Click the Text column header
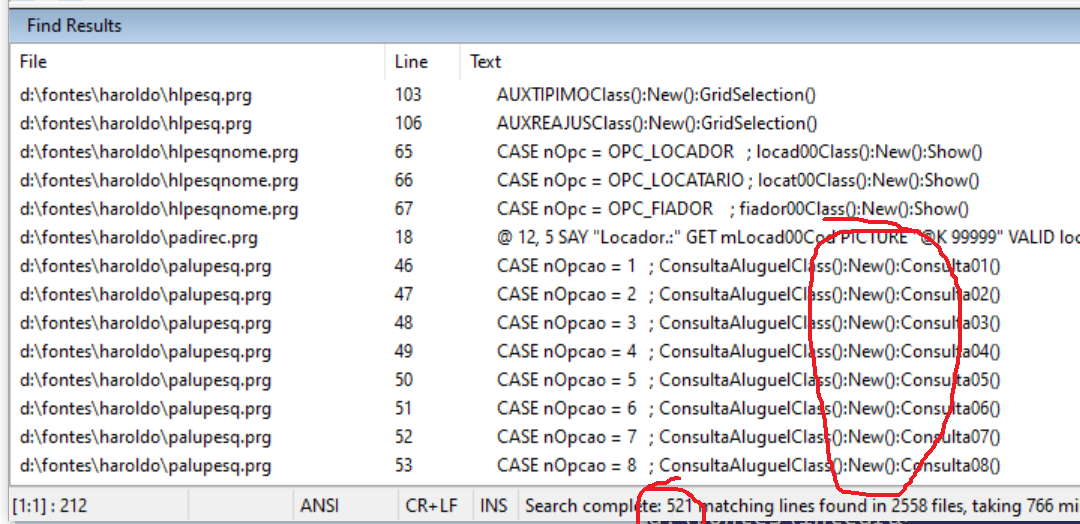 click(x=486, y=62)
